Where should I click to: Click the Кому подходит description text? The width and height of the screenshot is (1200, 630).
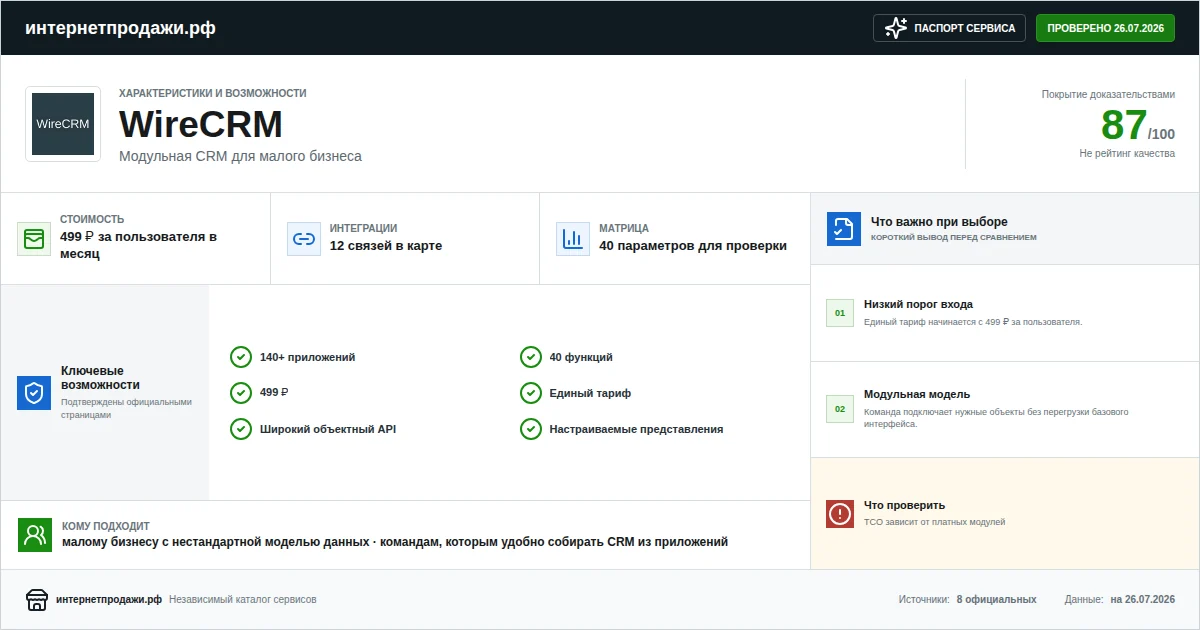point(395,542)
